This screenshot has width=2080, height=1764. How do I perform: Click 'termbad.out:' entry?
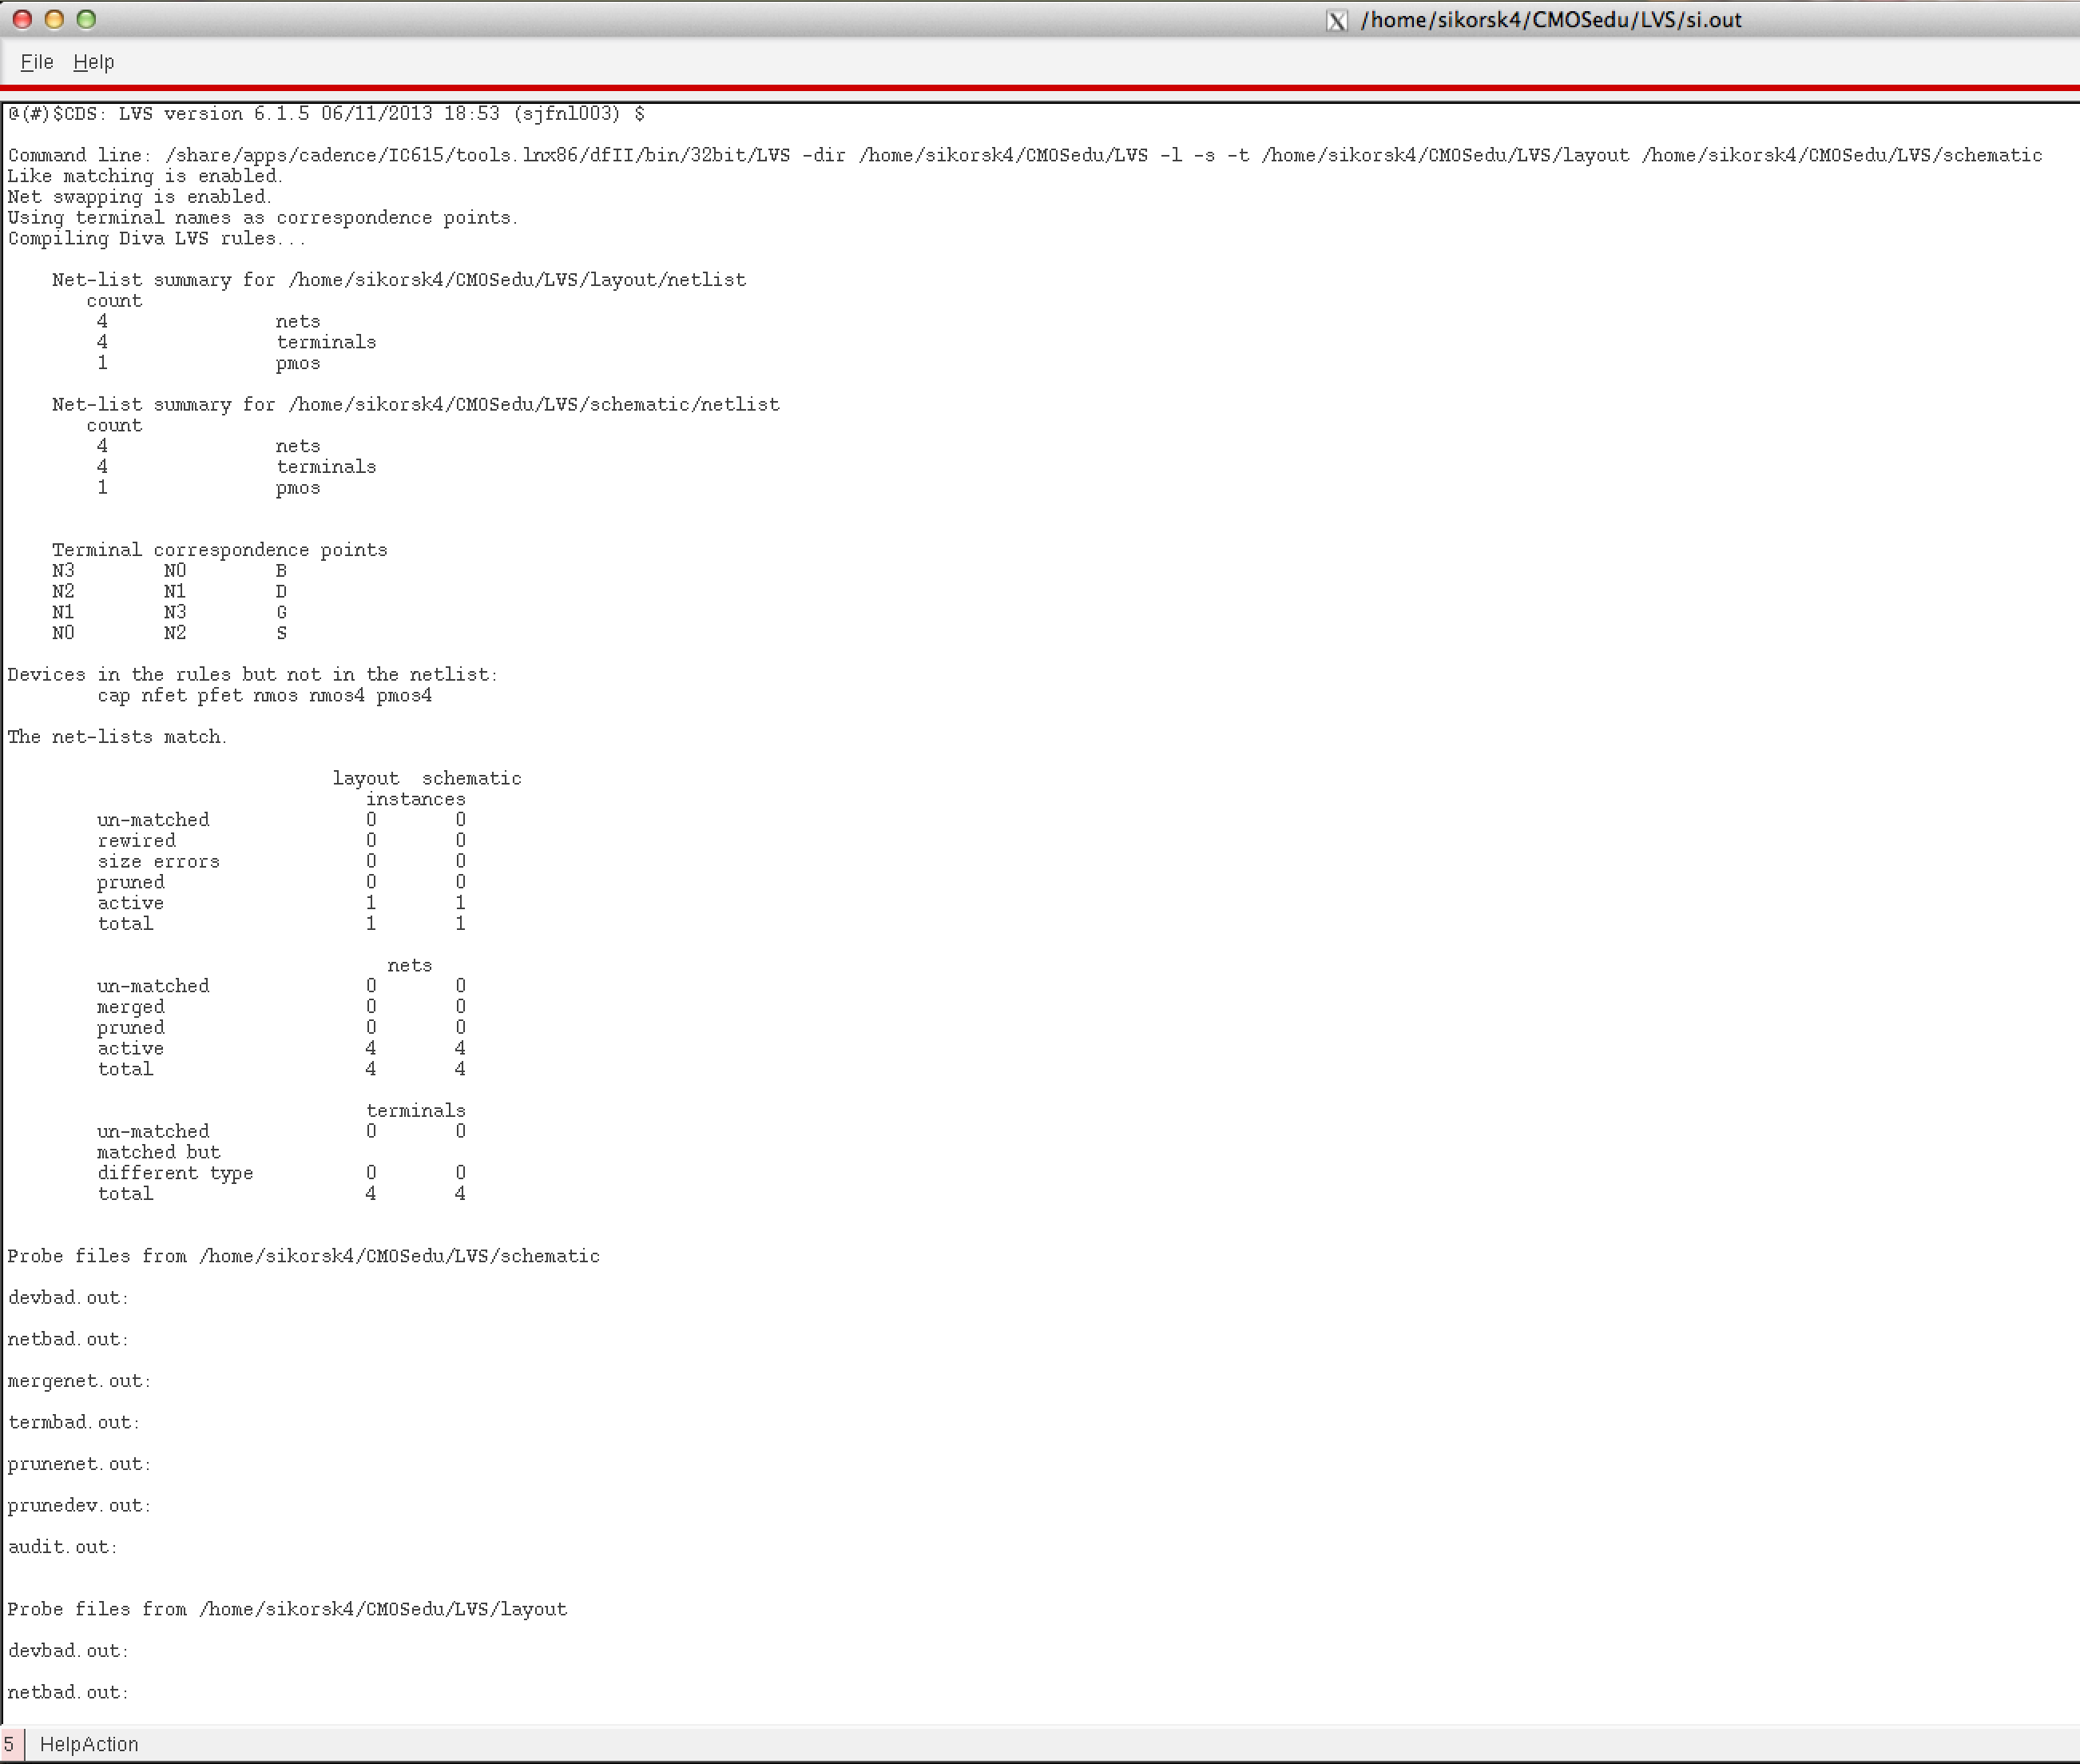74,1423
